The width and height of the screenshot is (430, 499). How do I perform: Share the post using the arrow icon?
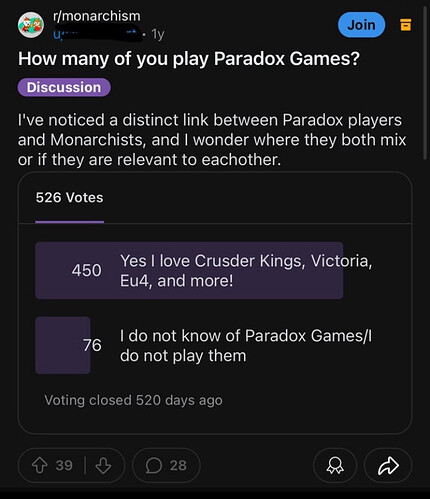(388, 466)
